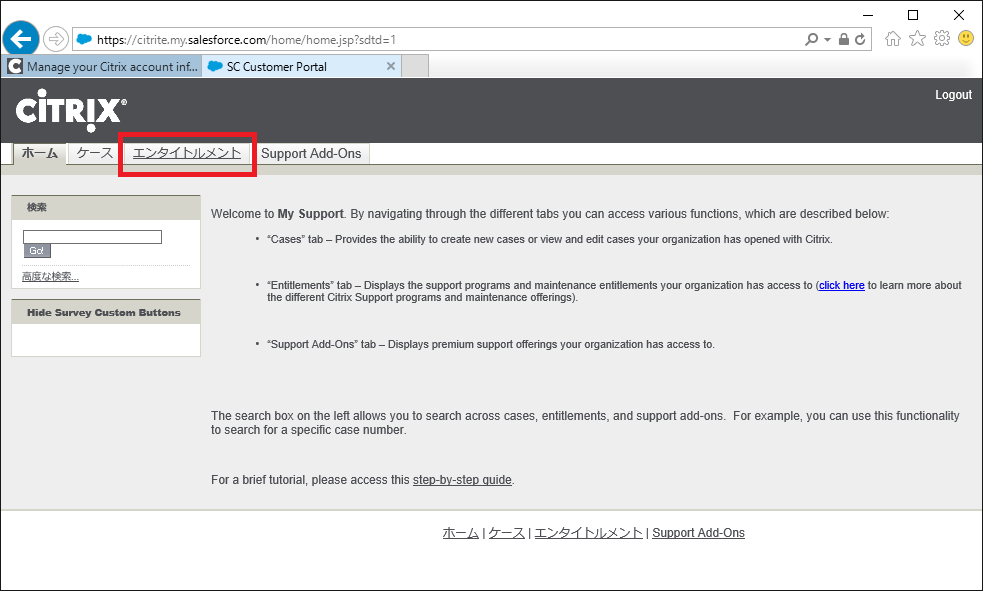Click the browser forward arrow button
Viewport: 983px width, 591px height.
[56, 39]
